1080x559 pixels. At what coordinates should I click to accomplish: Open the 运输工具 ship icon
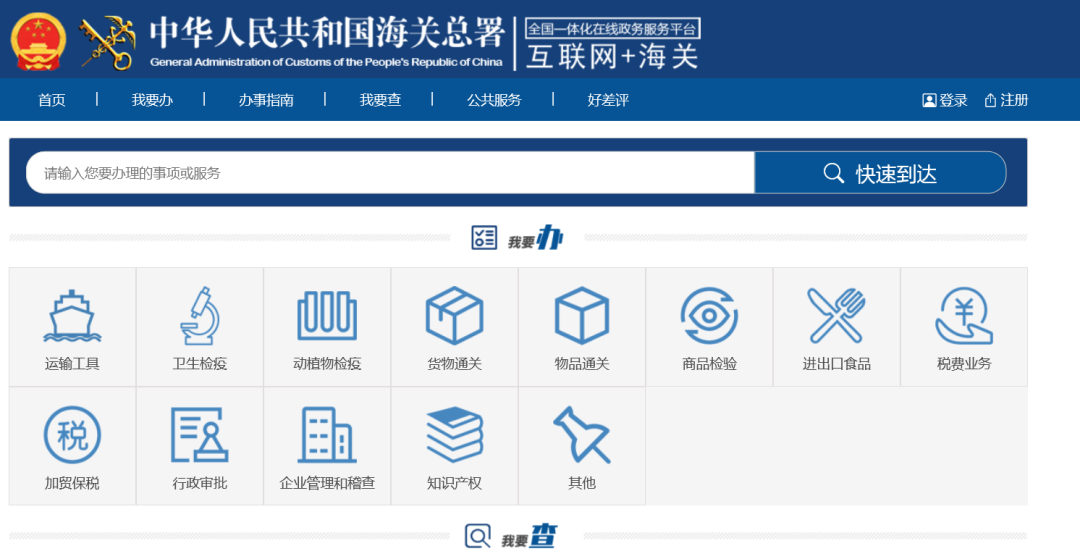(x=72, y=316)
